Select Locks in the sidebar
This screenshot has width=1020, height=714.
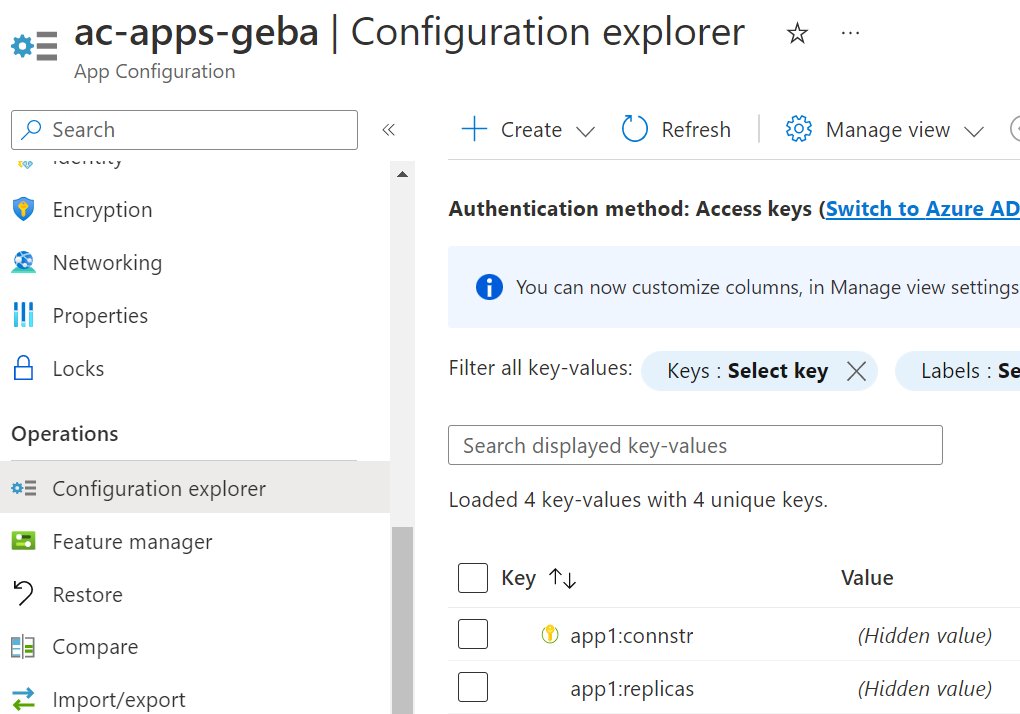tap(78, 369)
